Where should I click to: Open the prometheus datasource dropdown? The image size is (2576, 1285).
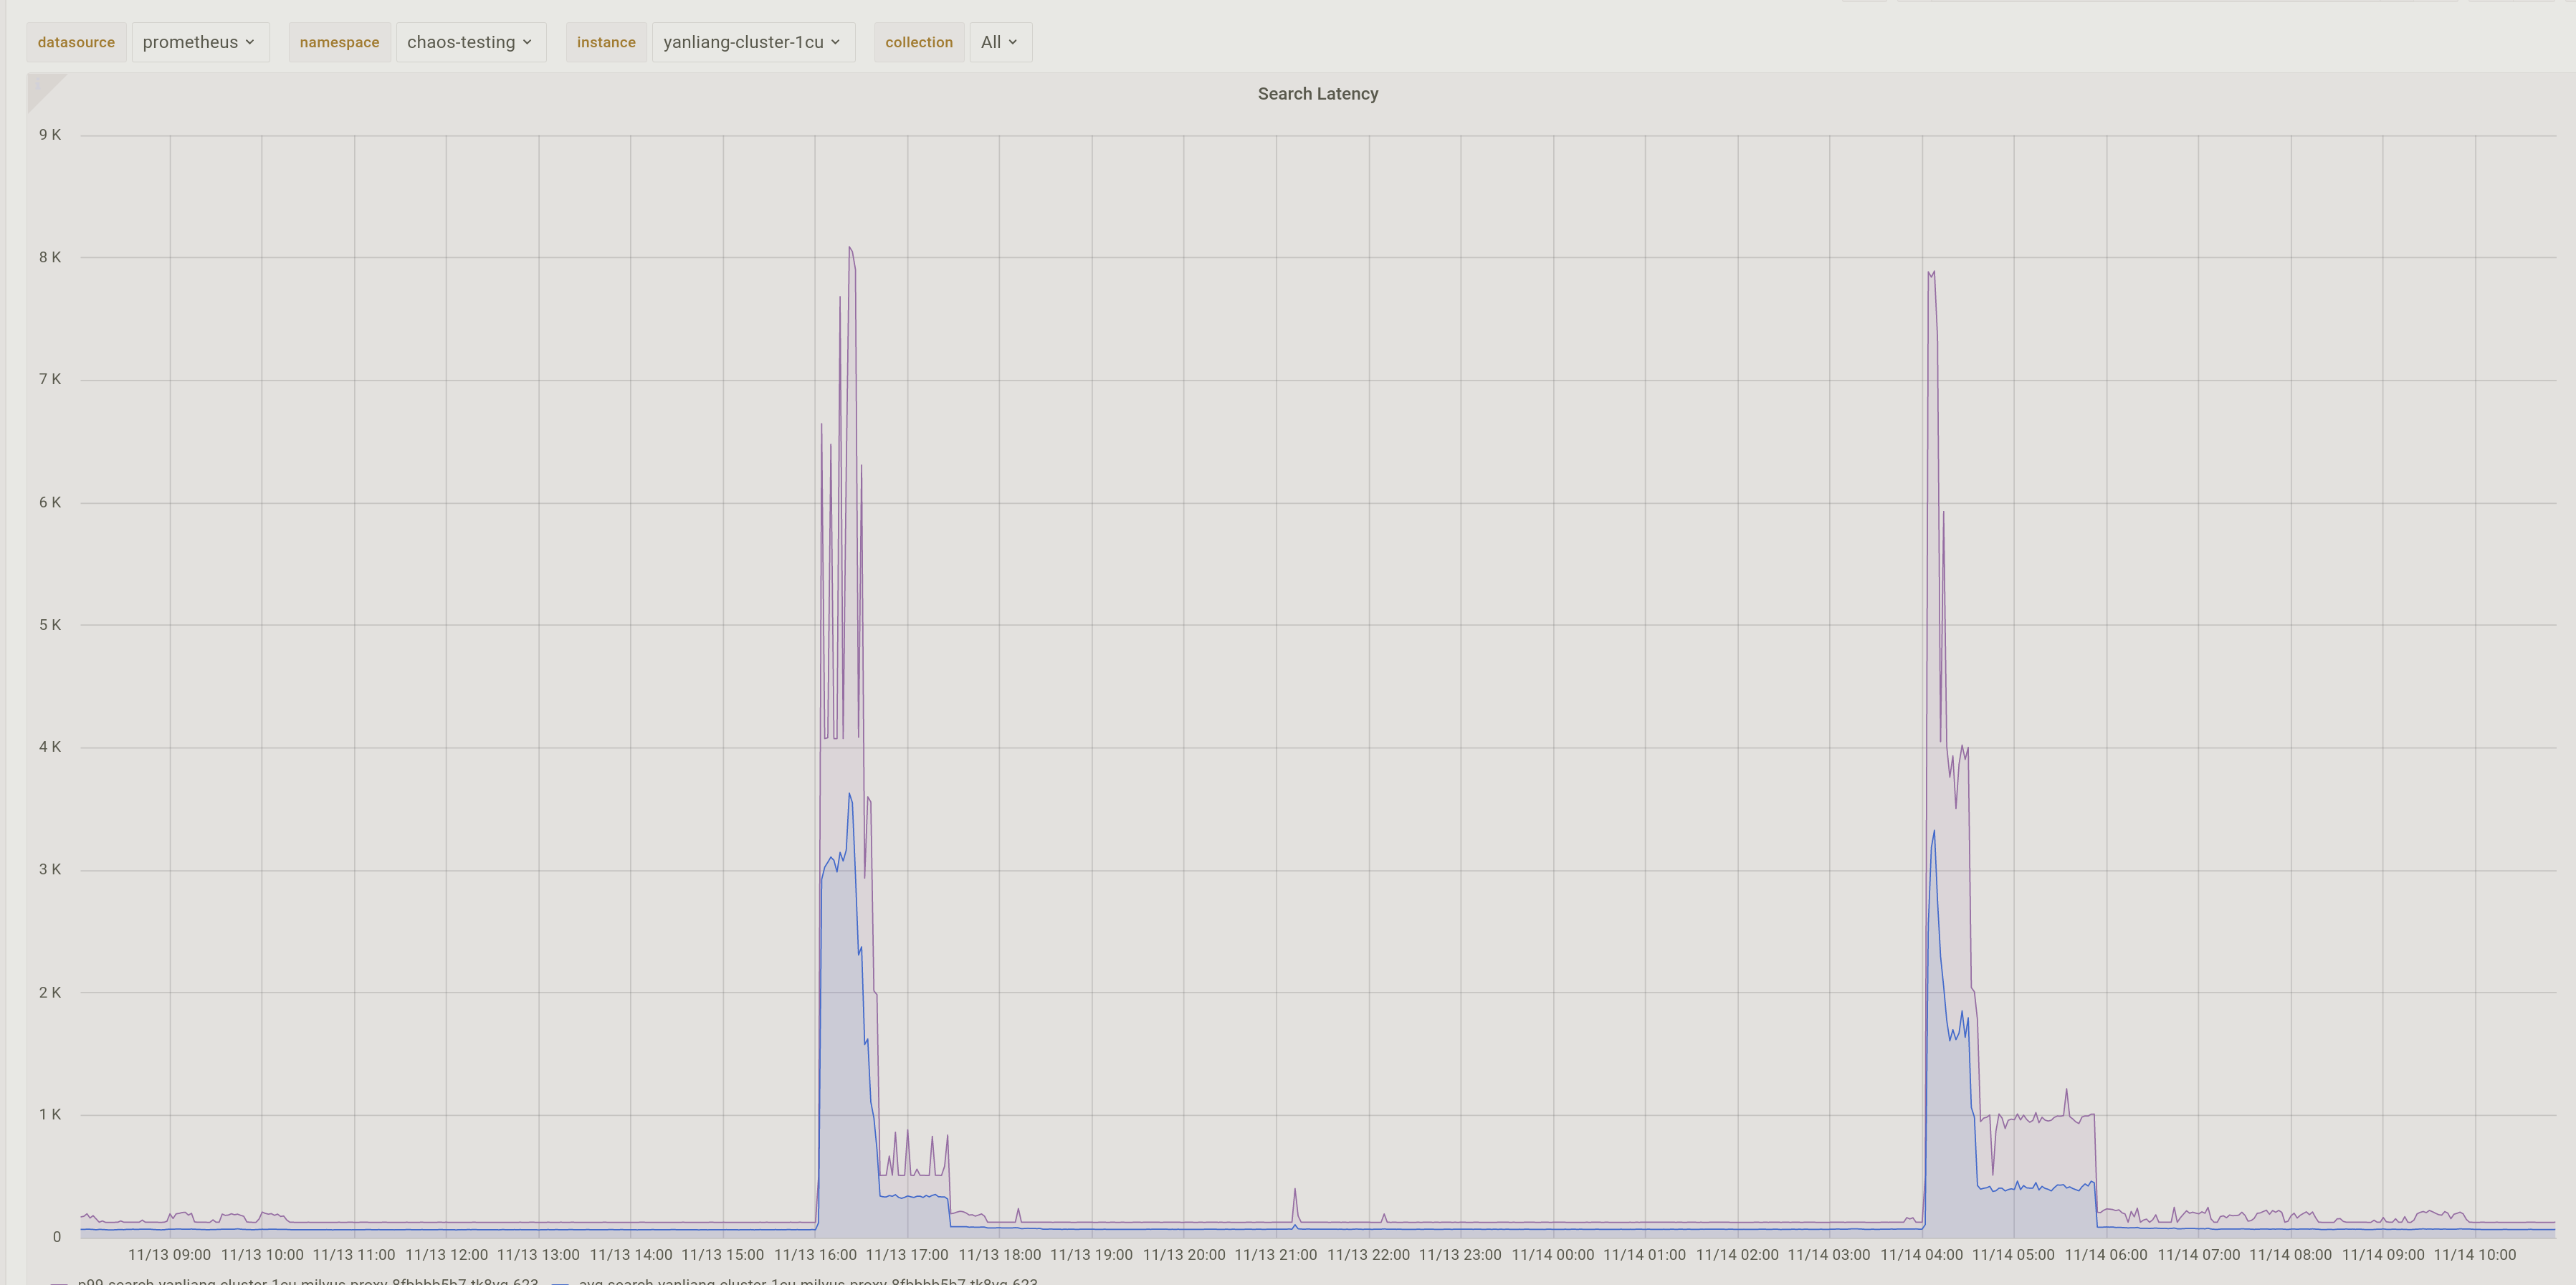pyautogui.click(x=200, y=42)
